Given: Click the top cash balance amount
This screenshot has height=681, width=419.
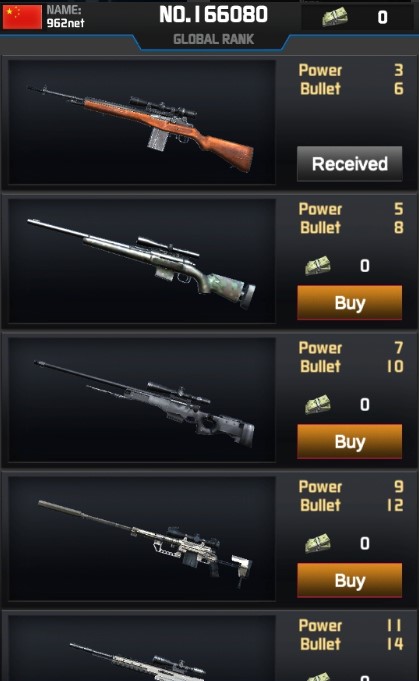Looking at the screenshot, I should (382, 17).
